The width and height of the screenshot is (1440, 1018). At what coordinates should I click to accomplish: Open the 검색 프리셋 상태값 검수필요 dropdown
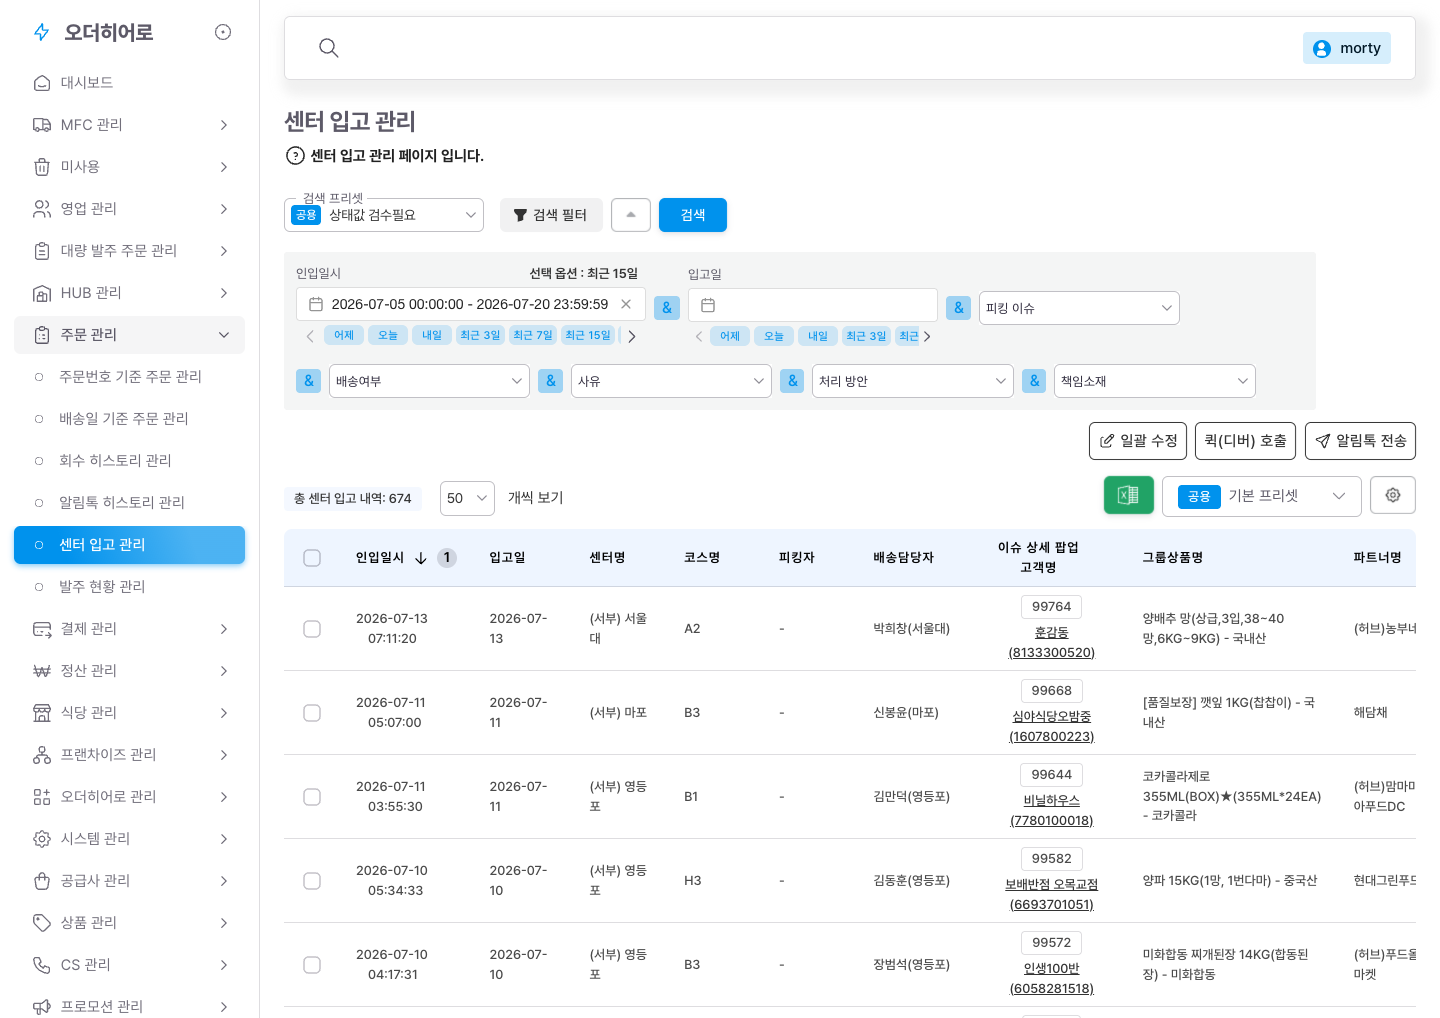384,215
